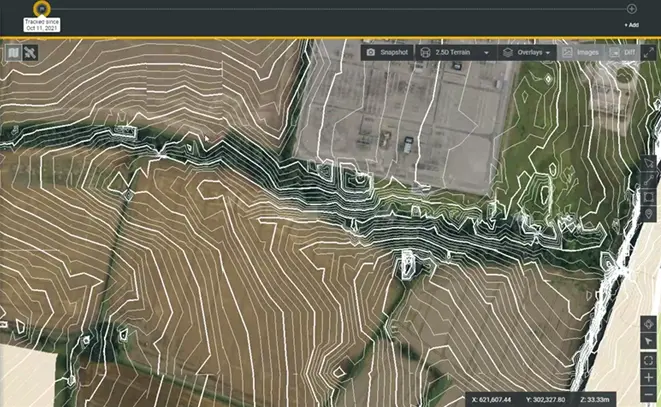Toggle the Diff comparison view
This screenshot has height=407, width=661.
623,52
